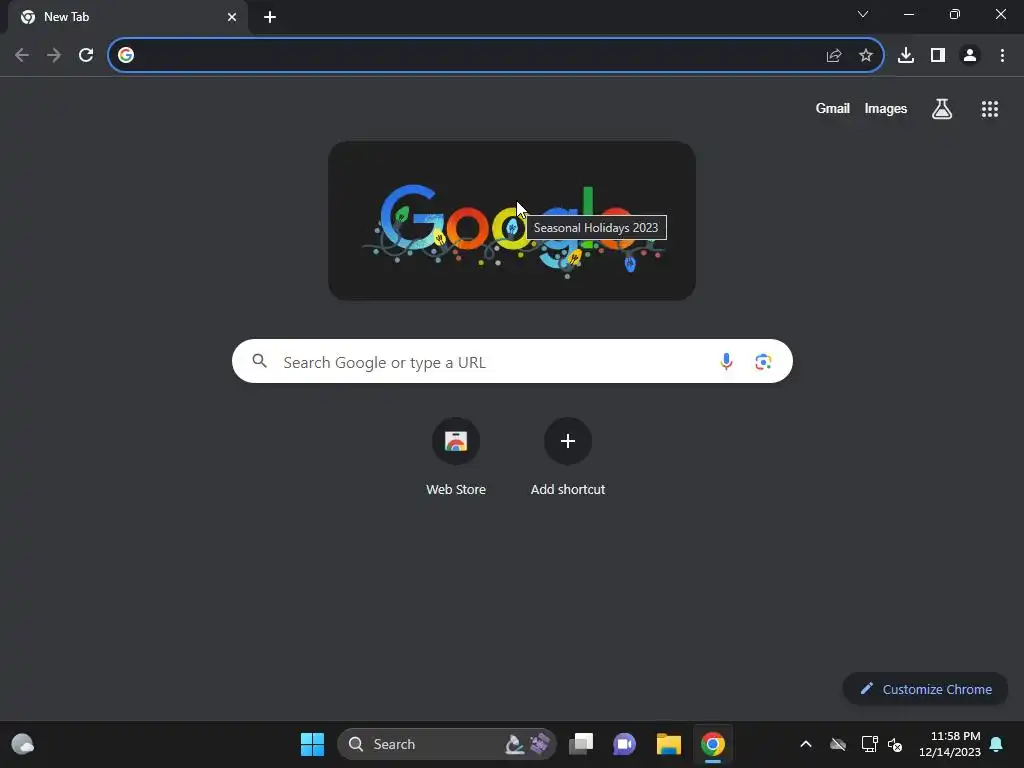Reload the page with the refresh icon
The height and width of the screenshot is (768, 1024).
pyautogui.click(x=86, y=56)
